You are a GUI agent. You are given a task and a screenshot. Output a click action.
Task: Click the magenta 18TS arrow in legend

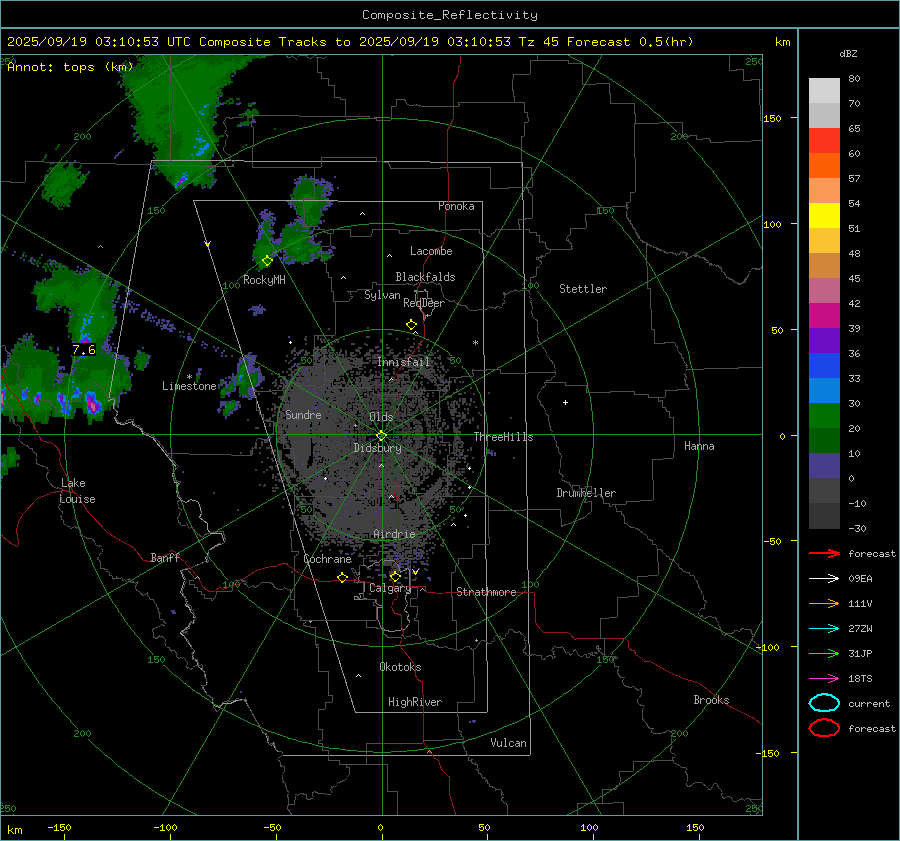[823, 678]
